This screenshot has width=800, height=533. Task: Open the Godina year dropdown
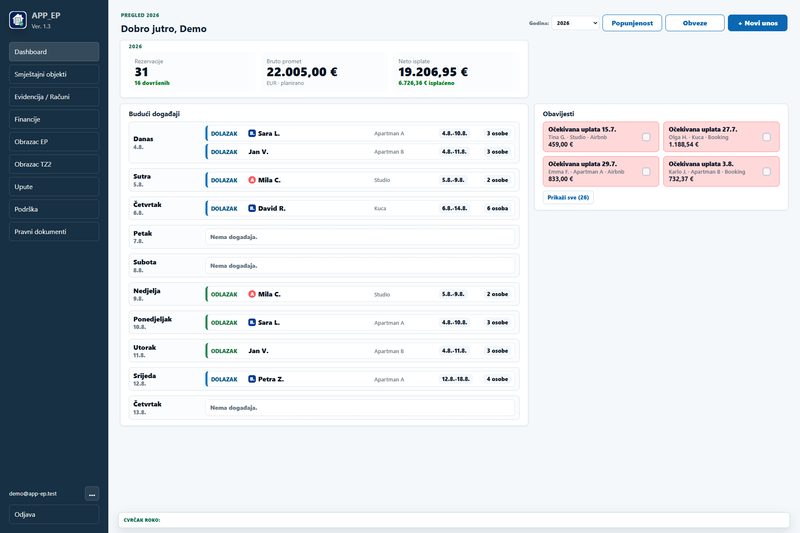[x=575, y=23]
